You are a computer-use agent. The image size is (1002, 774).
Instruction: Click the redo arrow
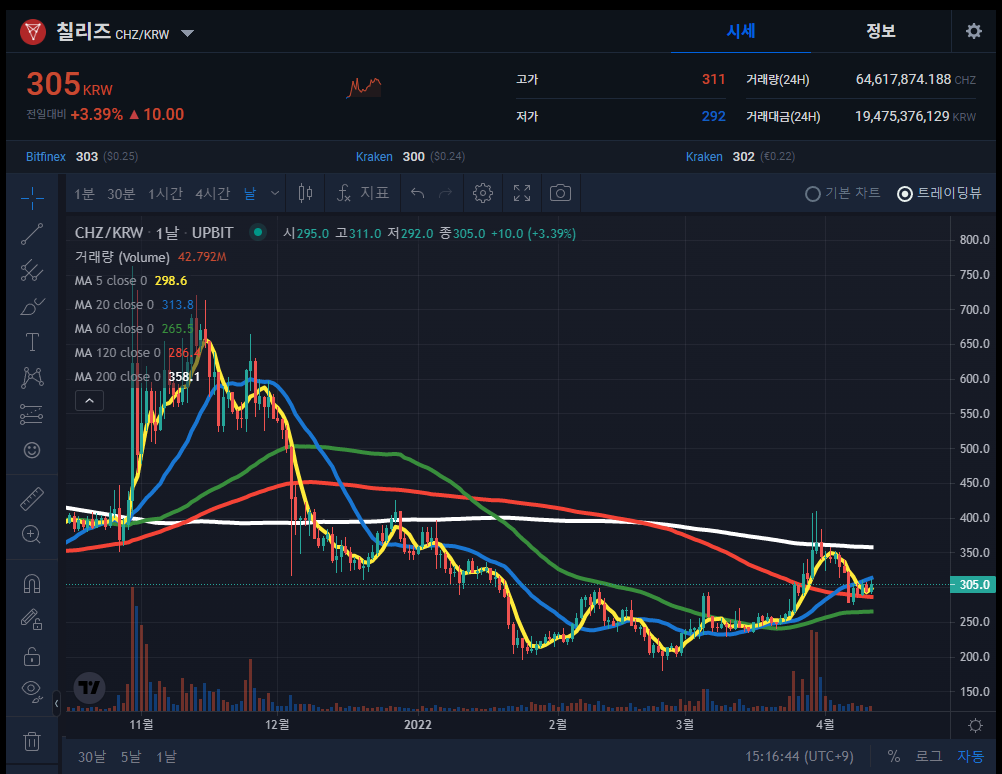point(445,193)
